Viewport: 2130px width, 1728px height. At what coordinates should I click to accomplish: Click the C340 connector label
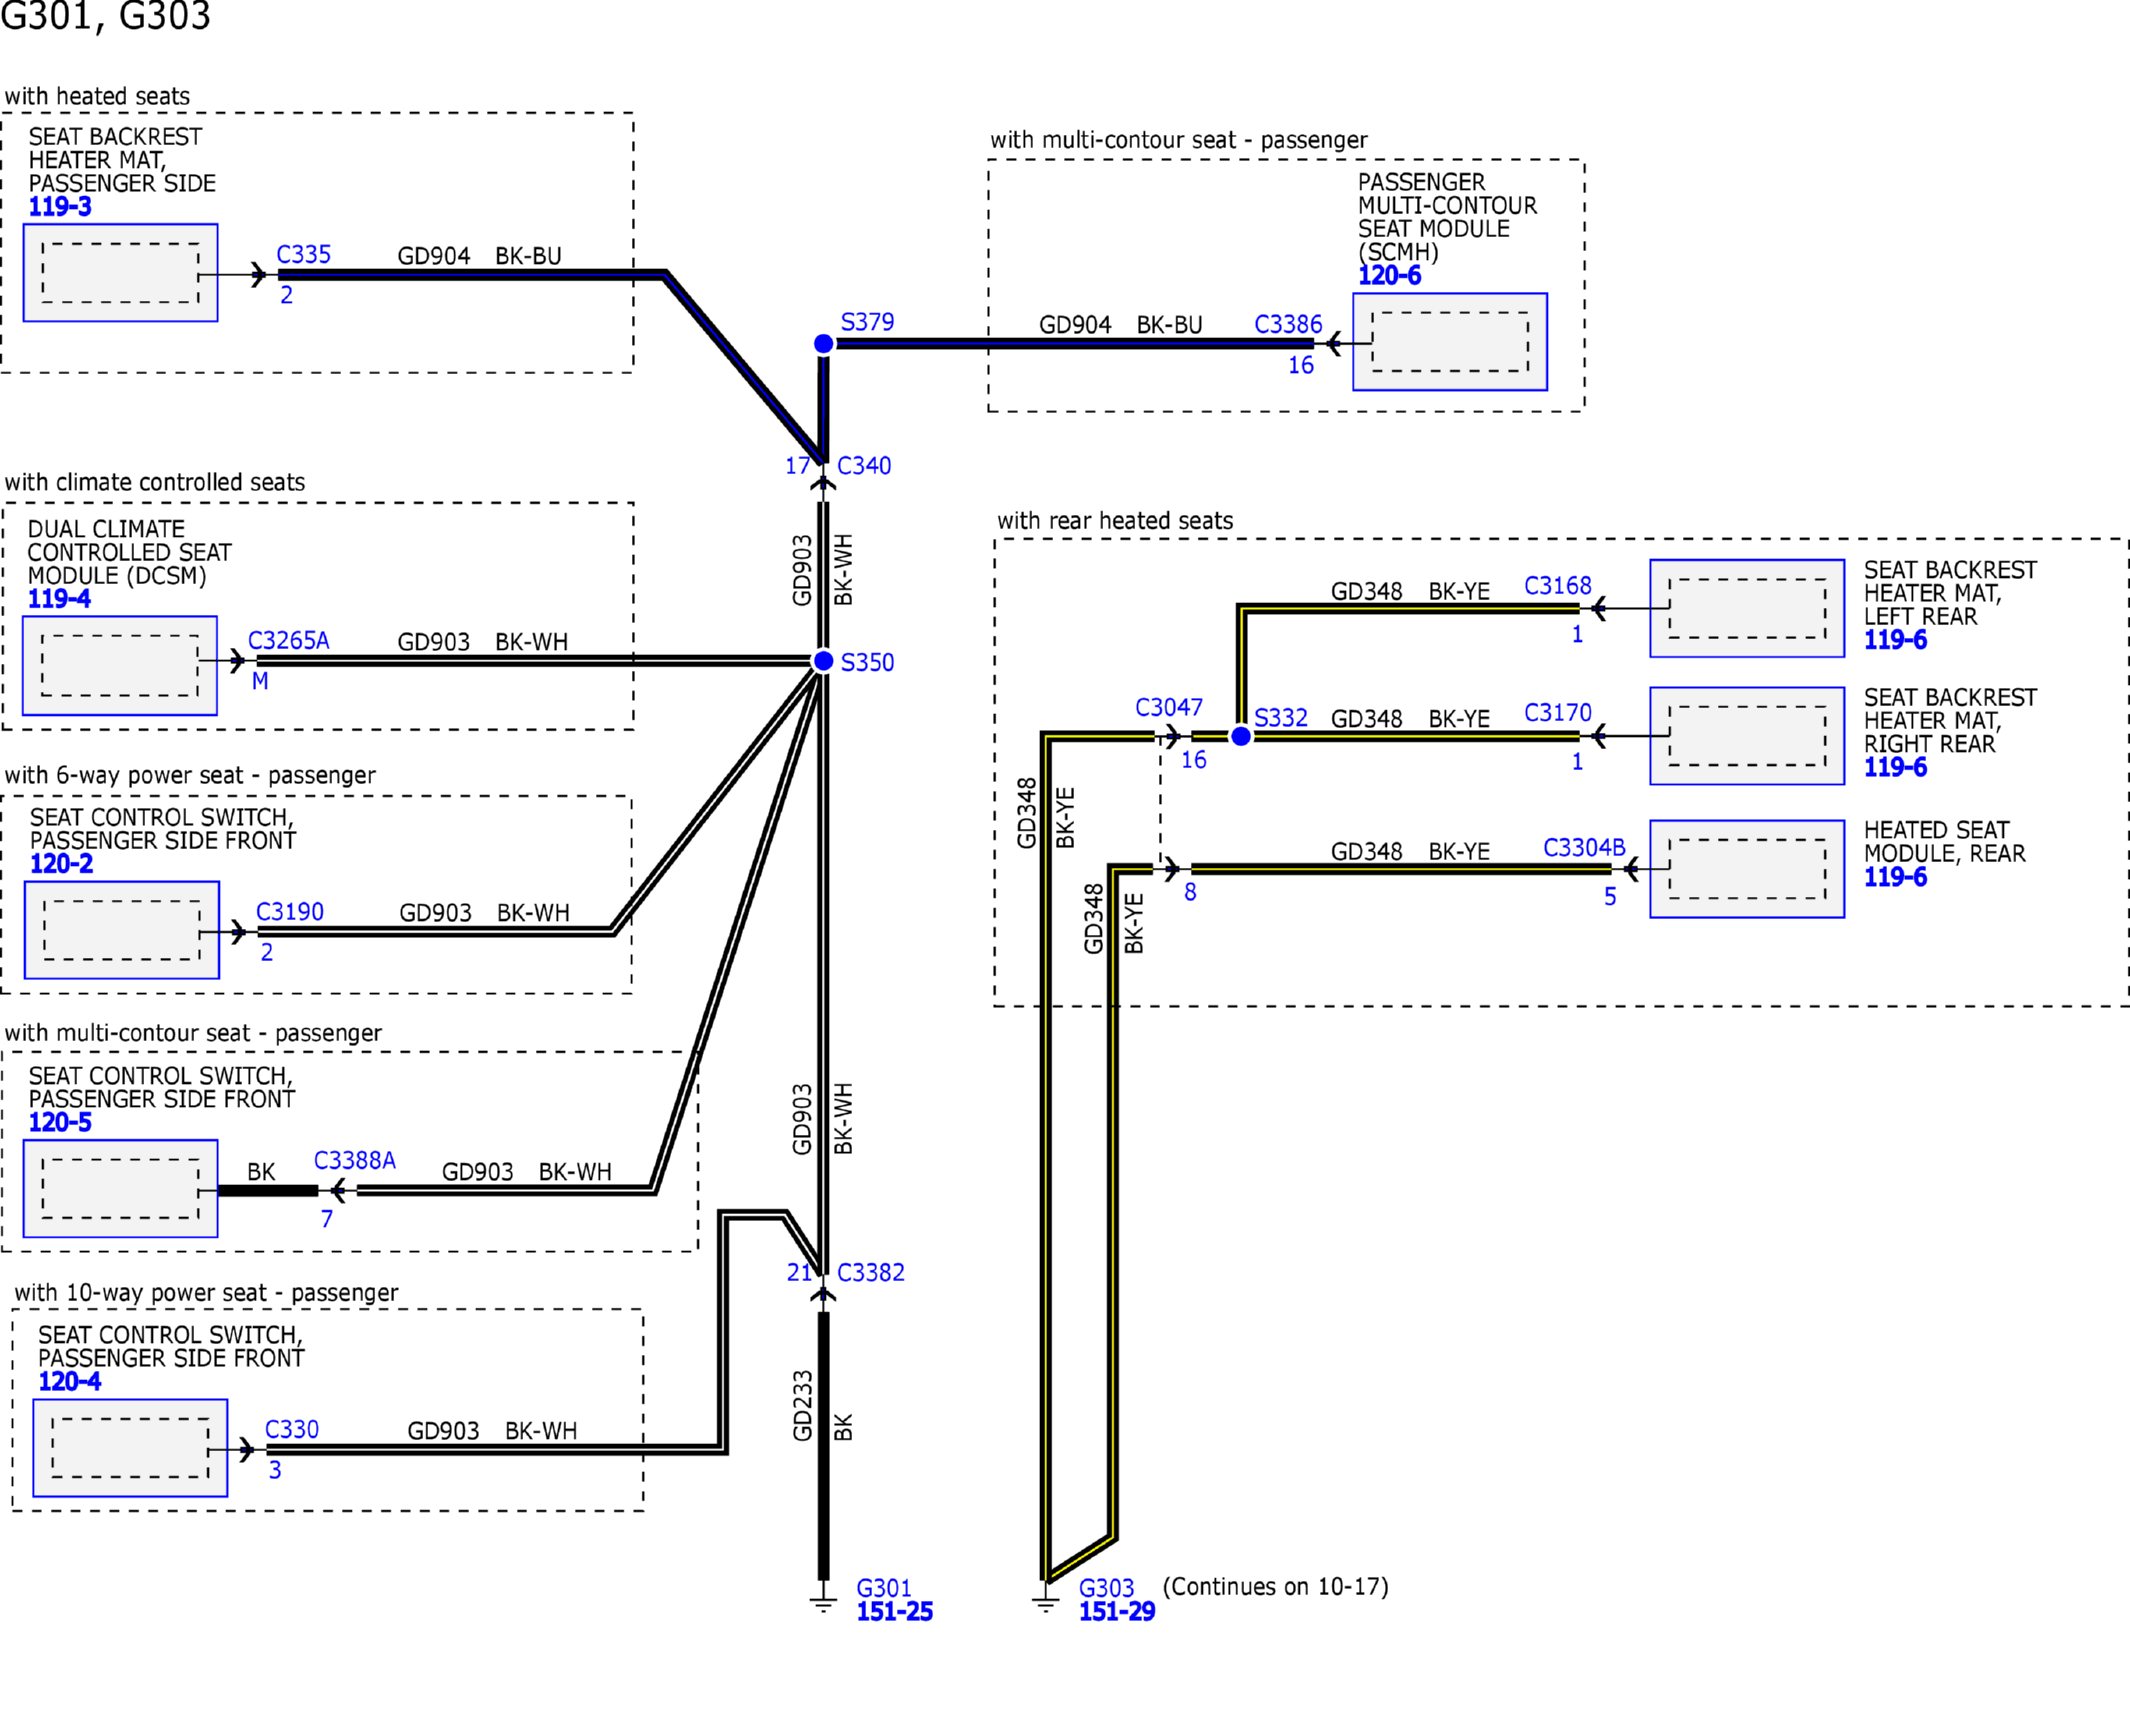(864, 466)
